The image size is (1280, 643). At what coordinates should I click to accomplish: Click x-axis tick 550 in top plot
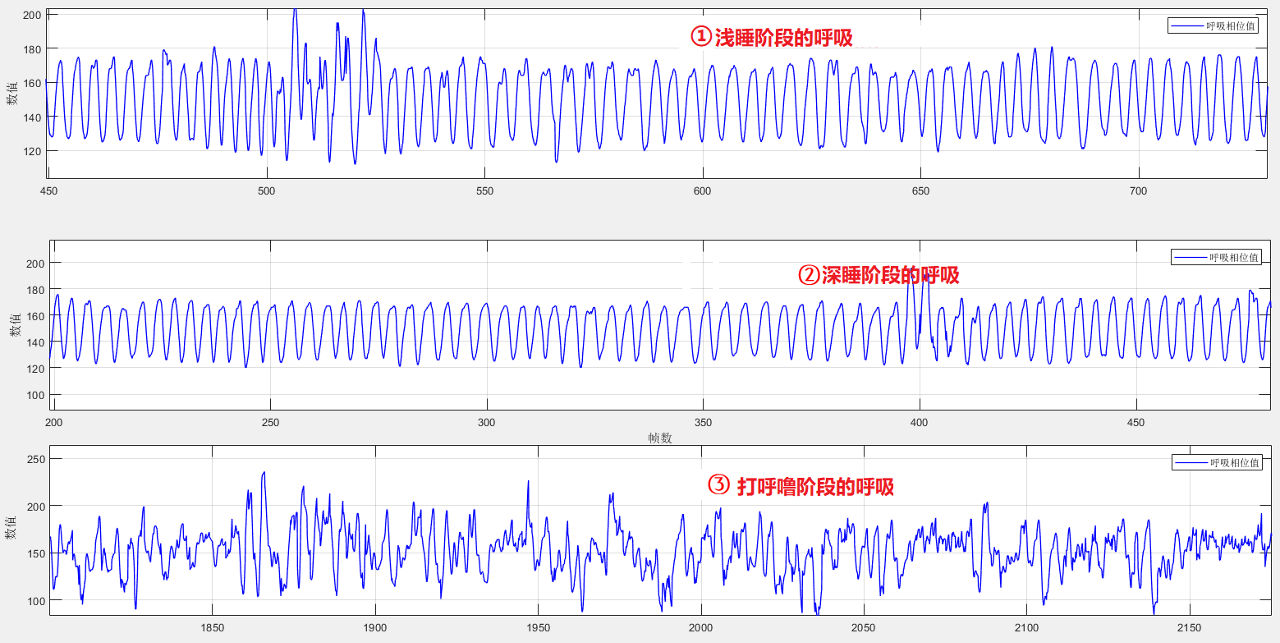(484, 190)
